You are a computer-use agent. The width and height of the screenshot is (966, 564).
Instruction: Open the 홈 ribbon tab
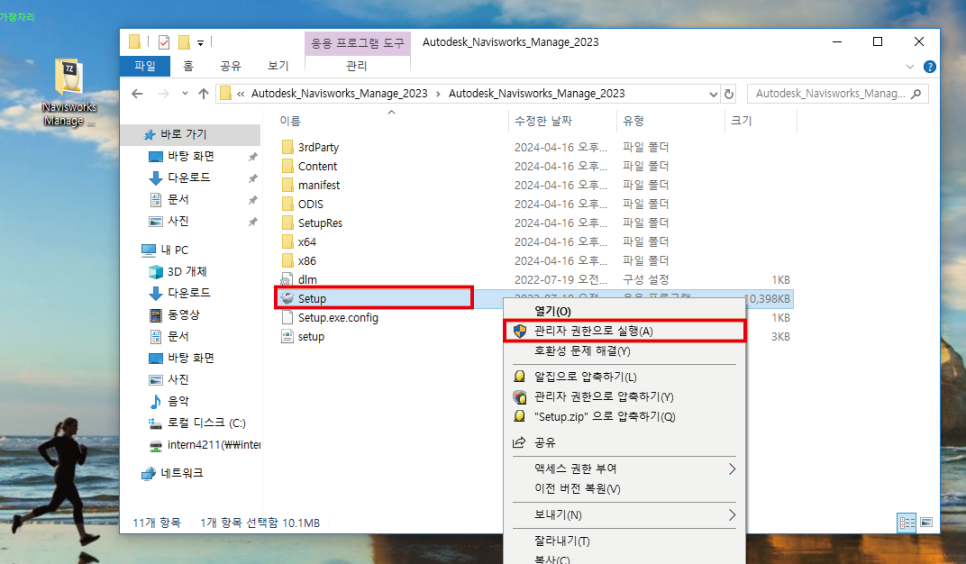[x=188, y=66]
